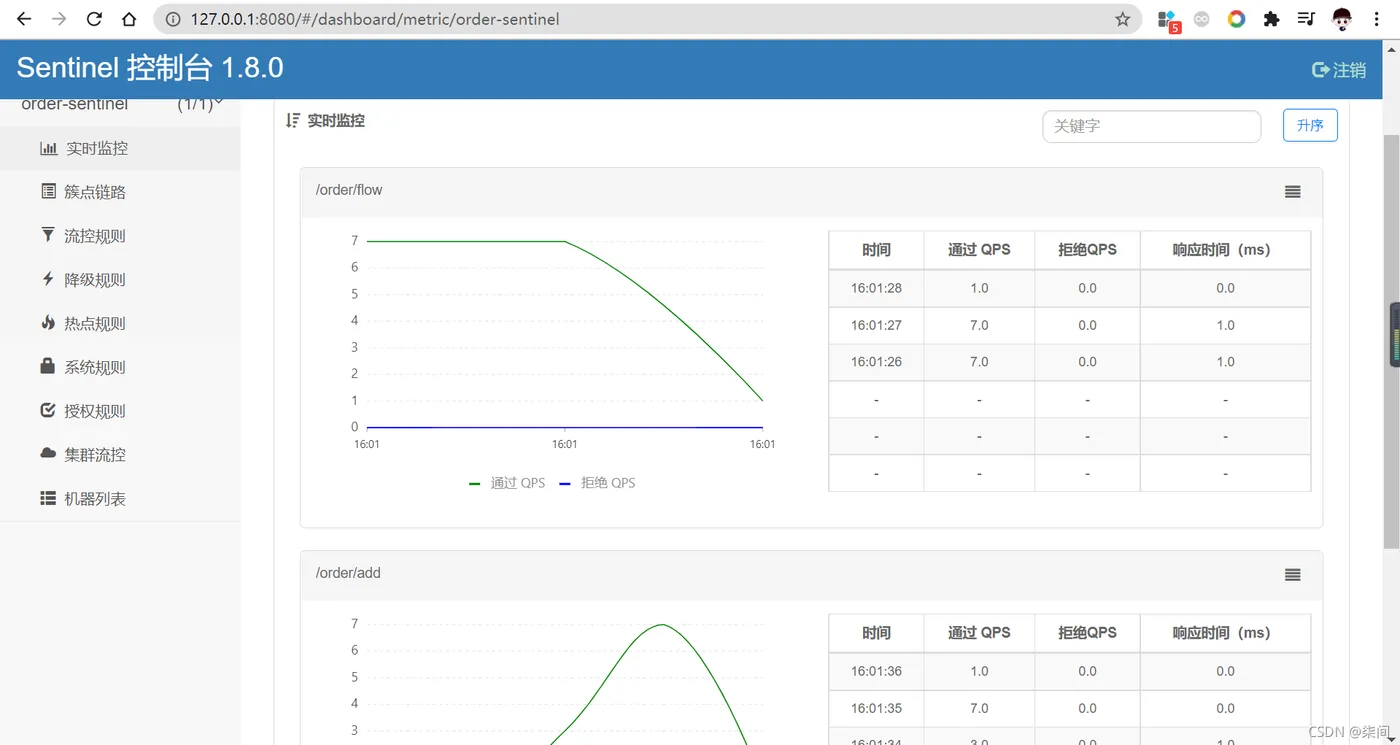The height and width of the screenshot is (745, 1400).
Task: Click the 16:01:35 row time cell
Action: click(876, 708)
